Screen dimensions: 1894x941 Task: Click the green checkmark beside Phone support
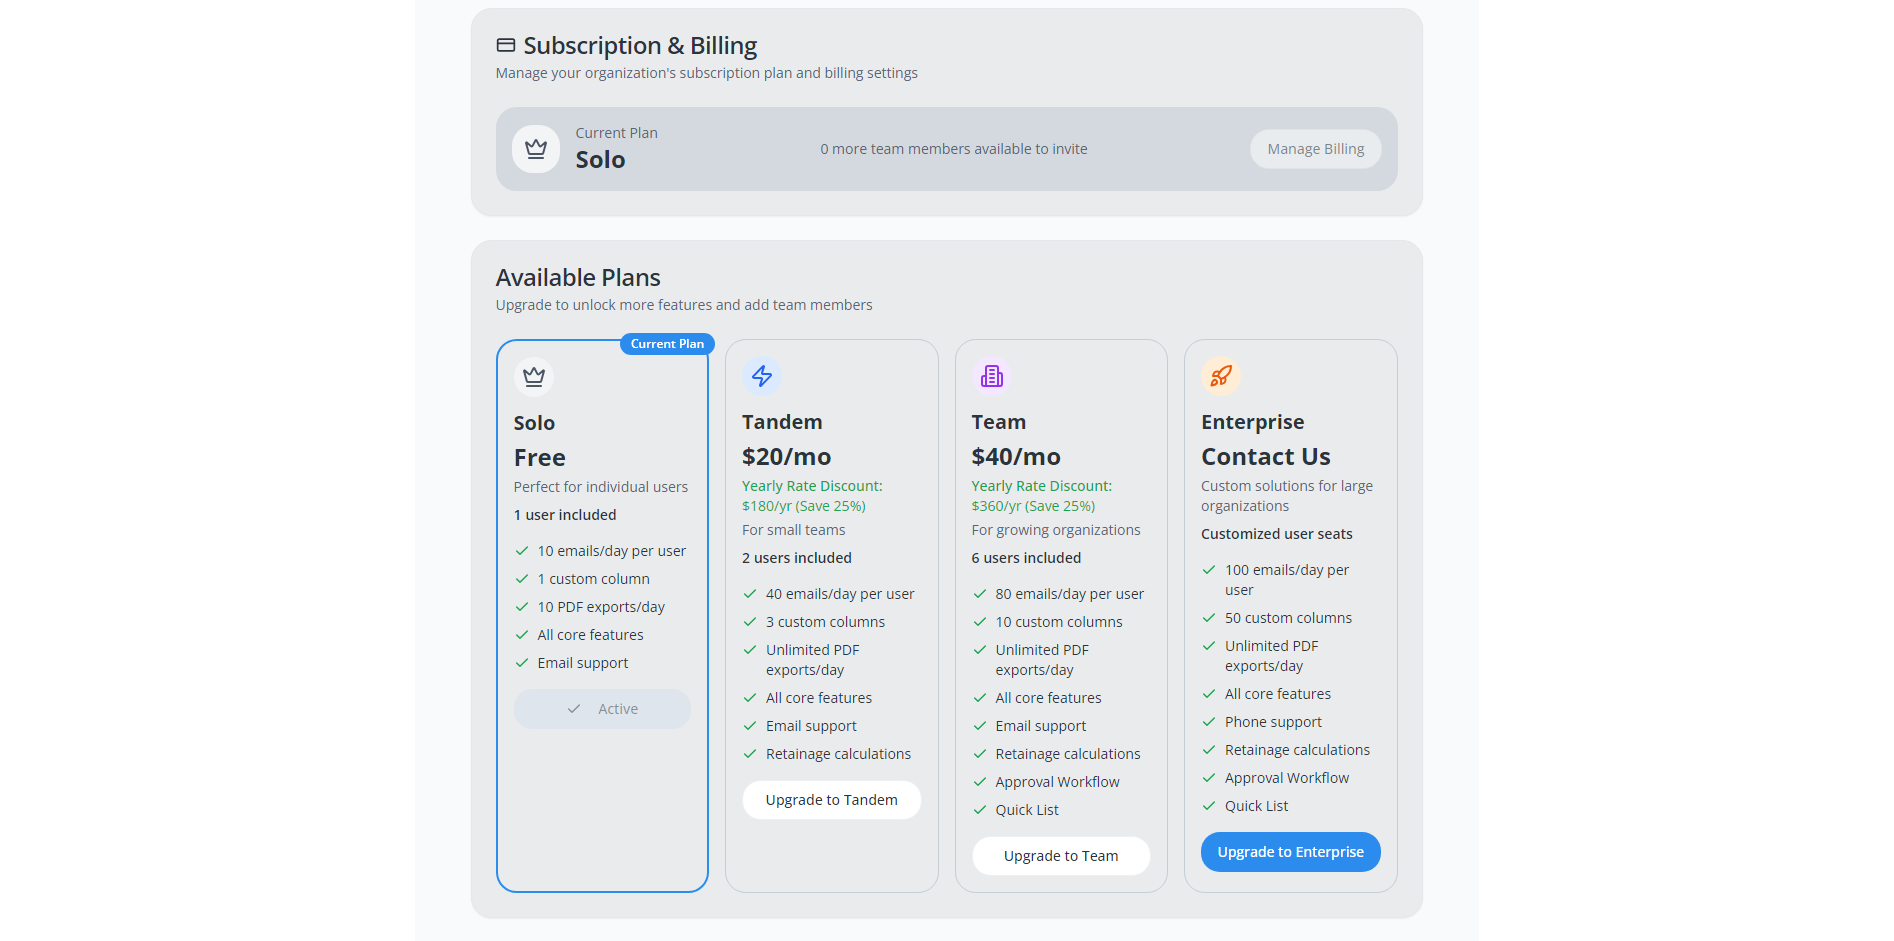(1208, 721)
